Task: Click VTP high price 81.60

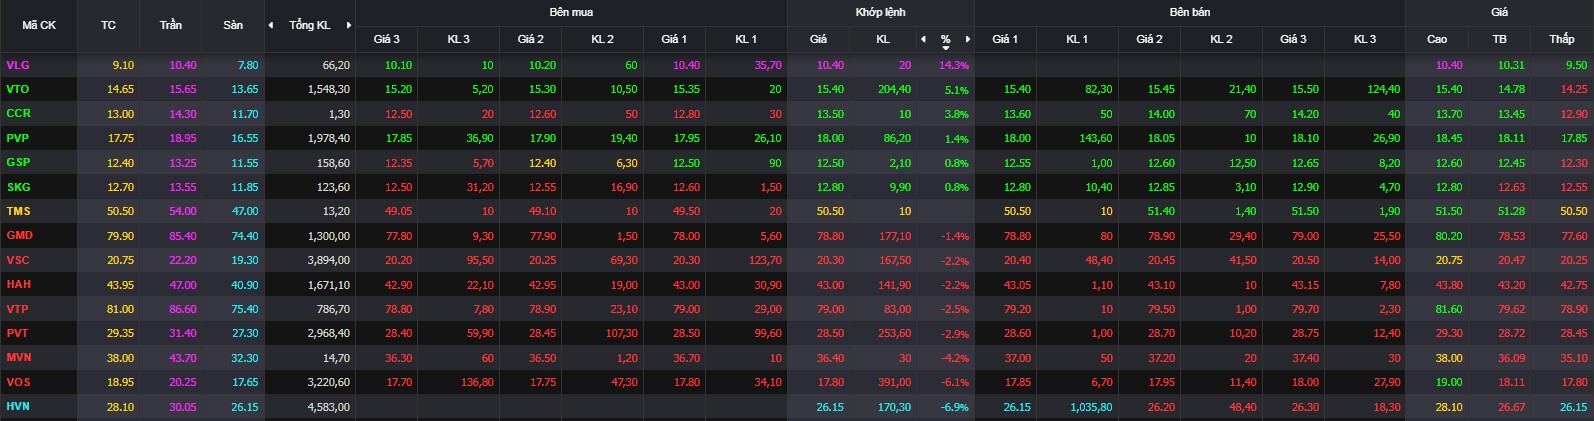Action: (1449, 309)
